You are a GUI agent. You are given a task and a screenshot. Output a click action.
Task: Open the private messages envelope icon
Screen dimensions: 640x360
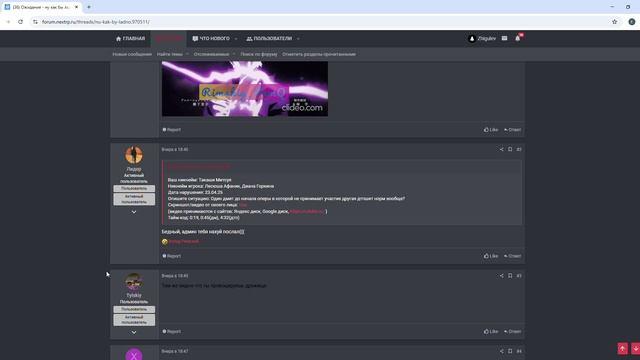click(x=504, y=38)
